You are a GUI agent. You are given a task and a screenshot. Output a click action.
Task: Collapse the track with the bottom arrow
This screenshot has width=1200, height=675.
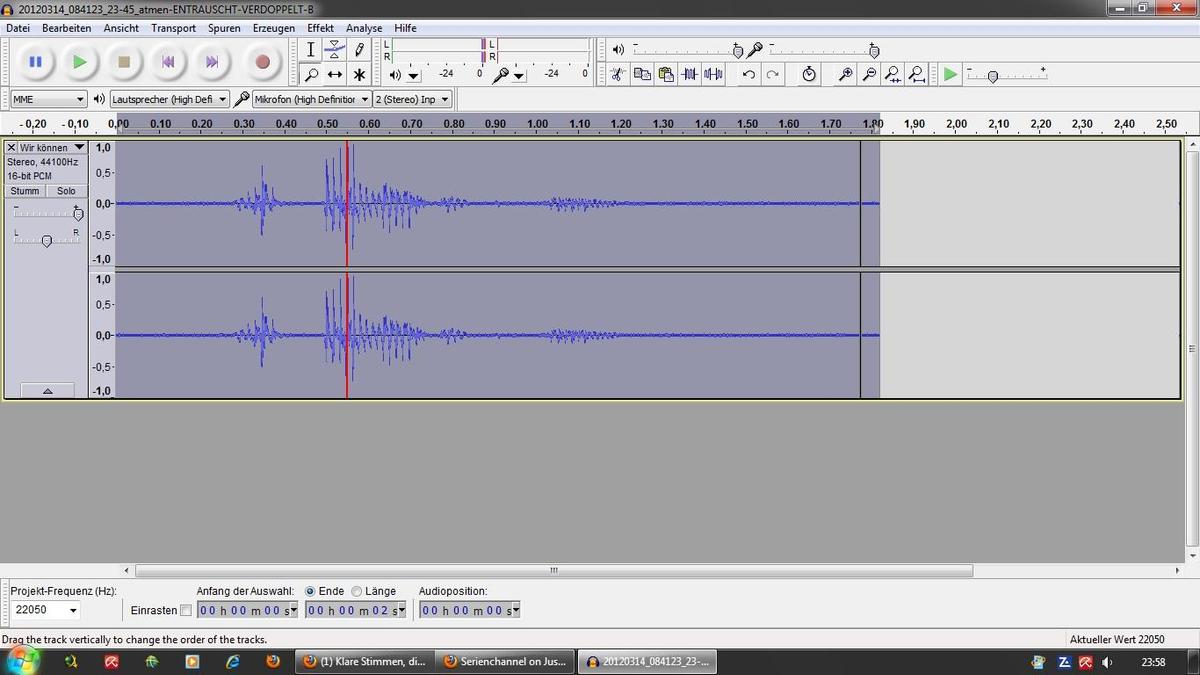47,391
